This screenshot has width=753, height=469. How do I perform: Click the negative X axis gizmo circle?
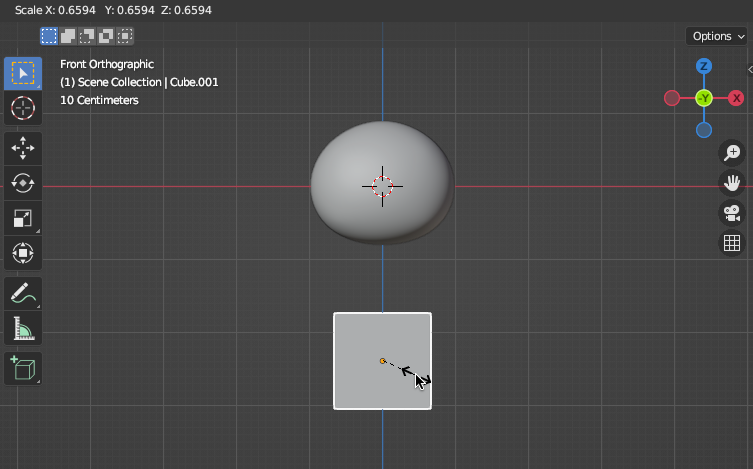[x=672, y=98]
